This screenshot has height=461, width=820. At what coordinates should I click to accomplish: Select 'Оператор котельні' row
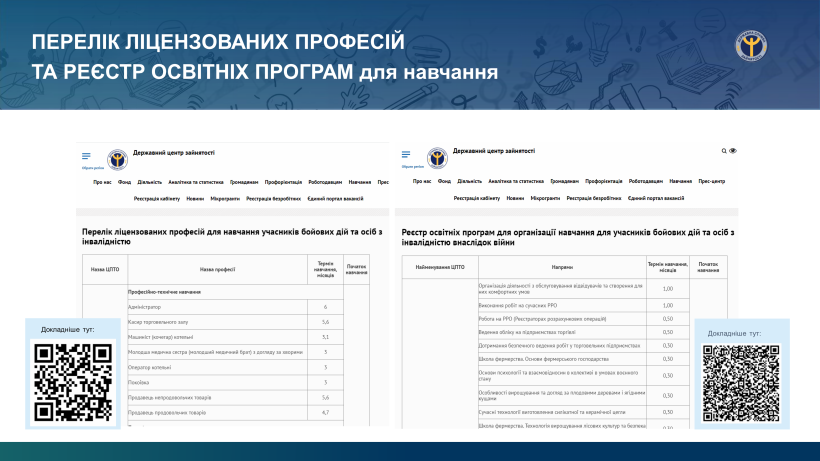tap(235, 367)
